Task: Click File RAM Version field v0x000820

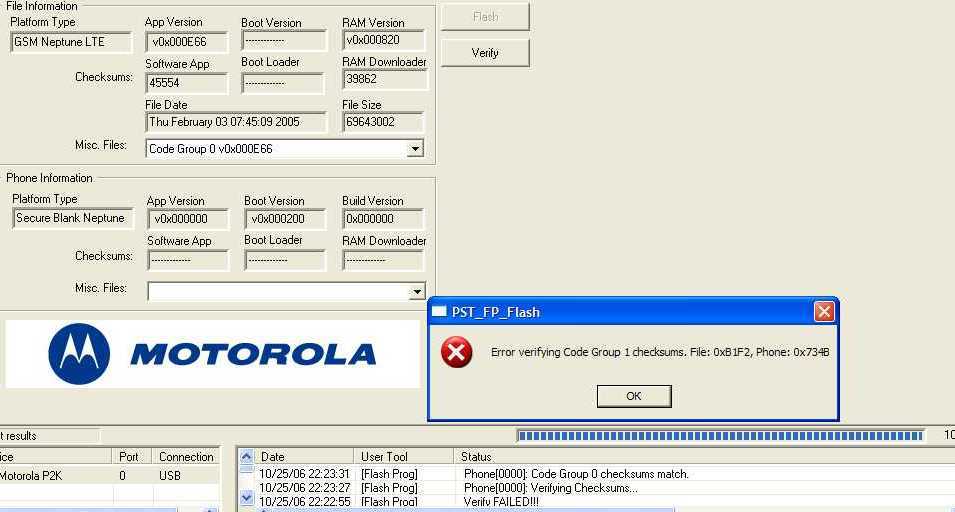Action: click(384, 40)
